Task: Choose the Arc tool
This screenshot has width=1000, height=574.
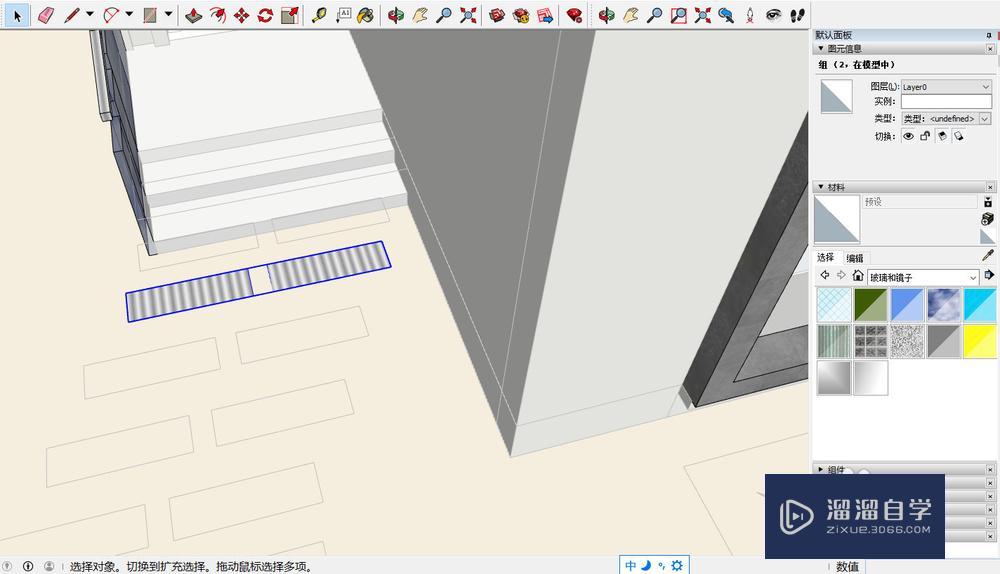Action: (111, 15)
